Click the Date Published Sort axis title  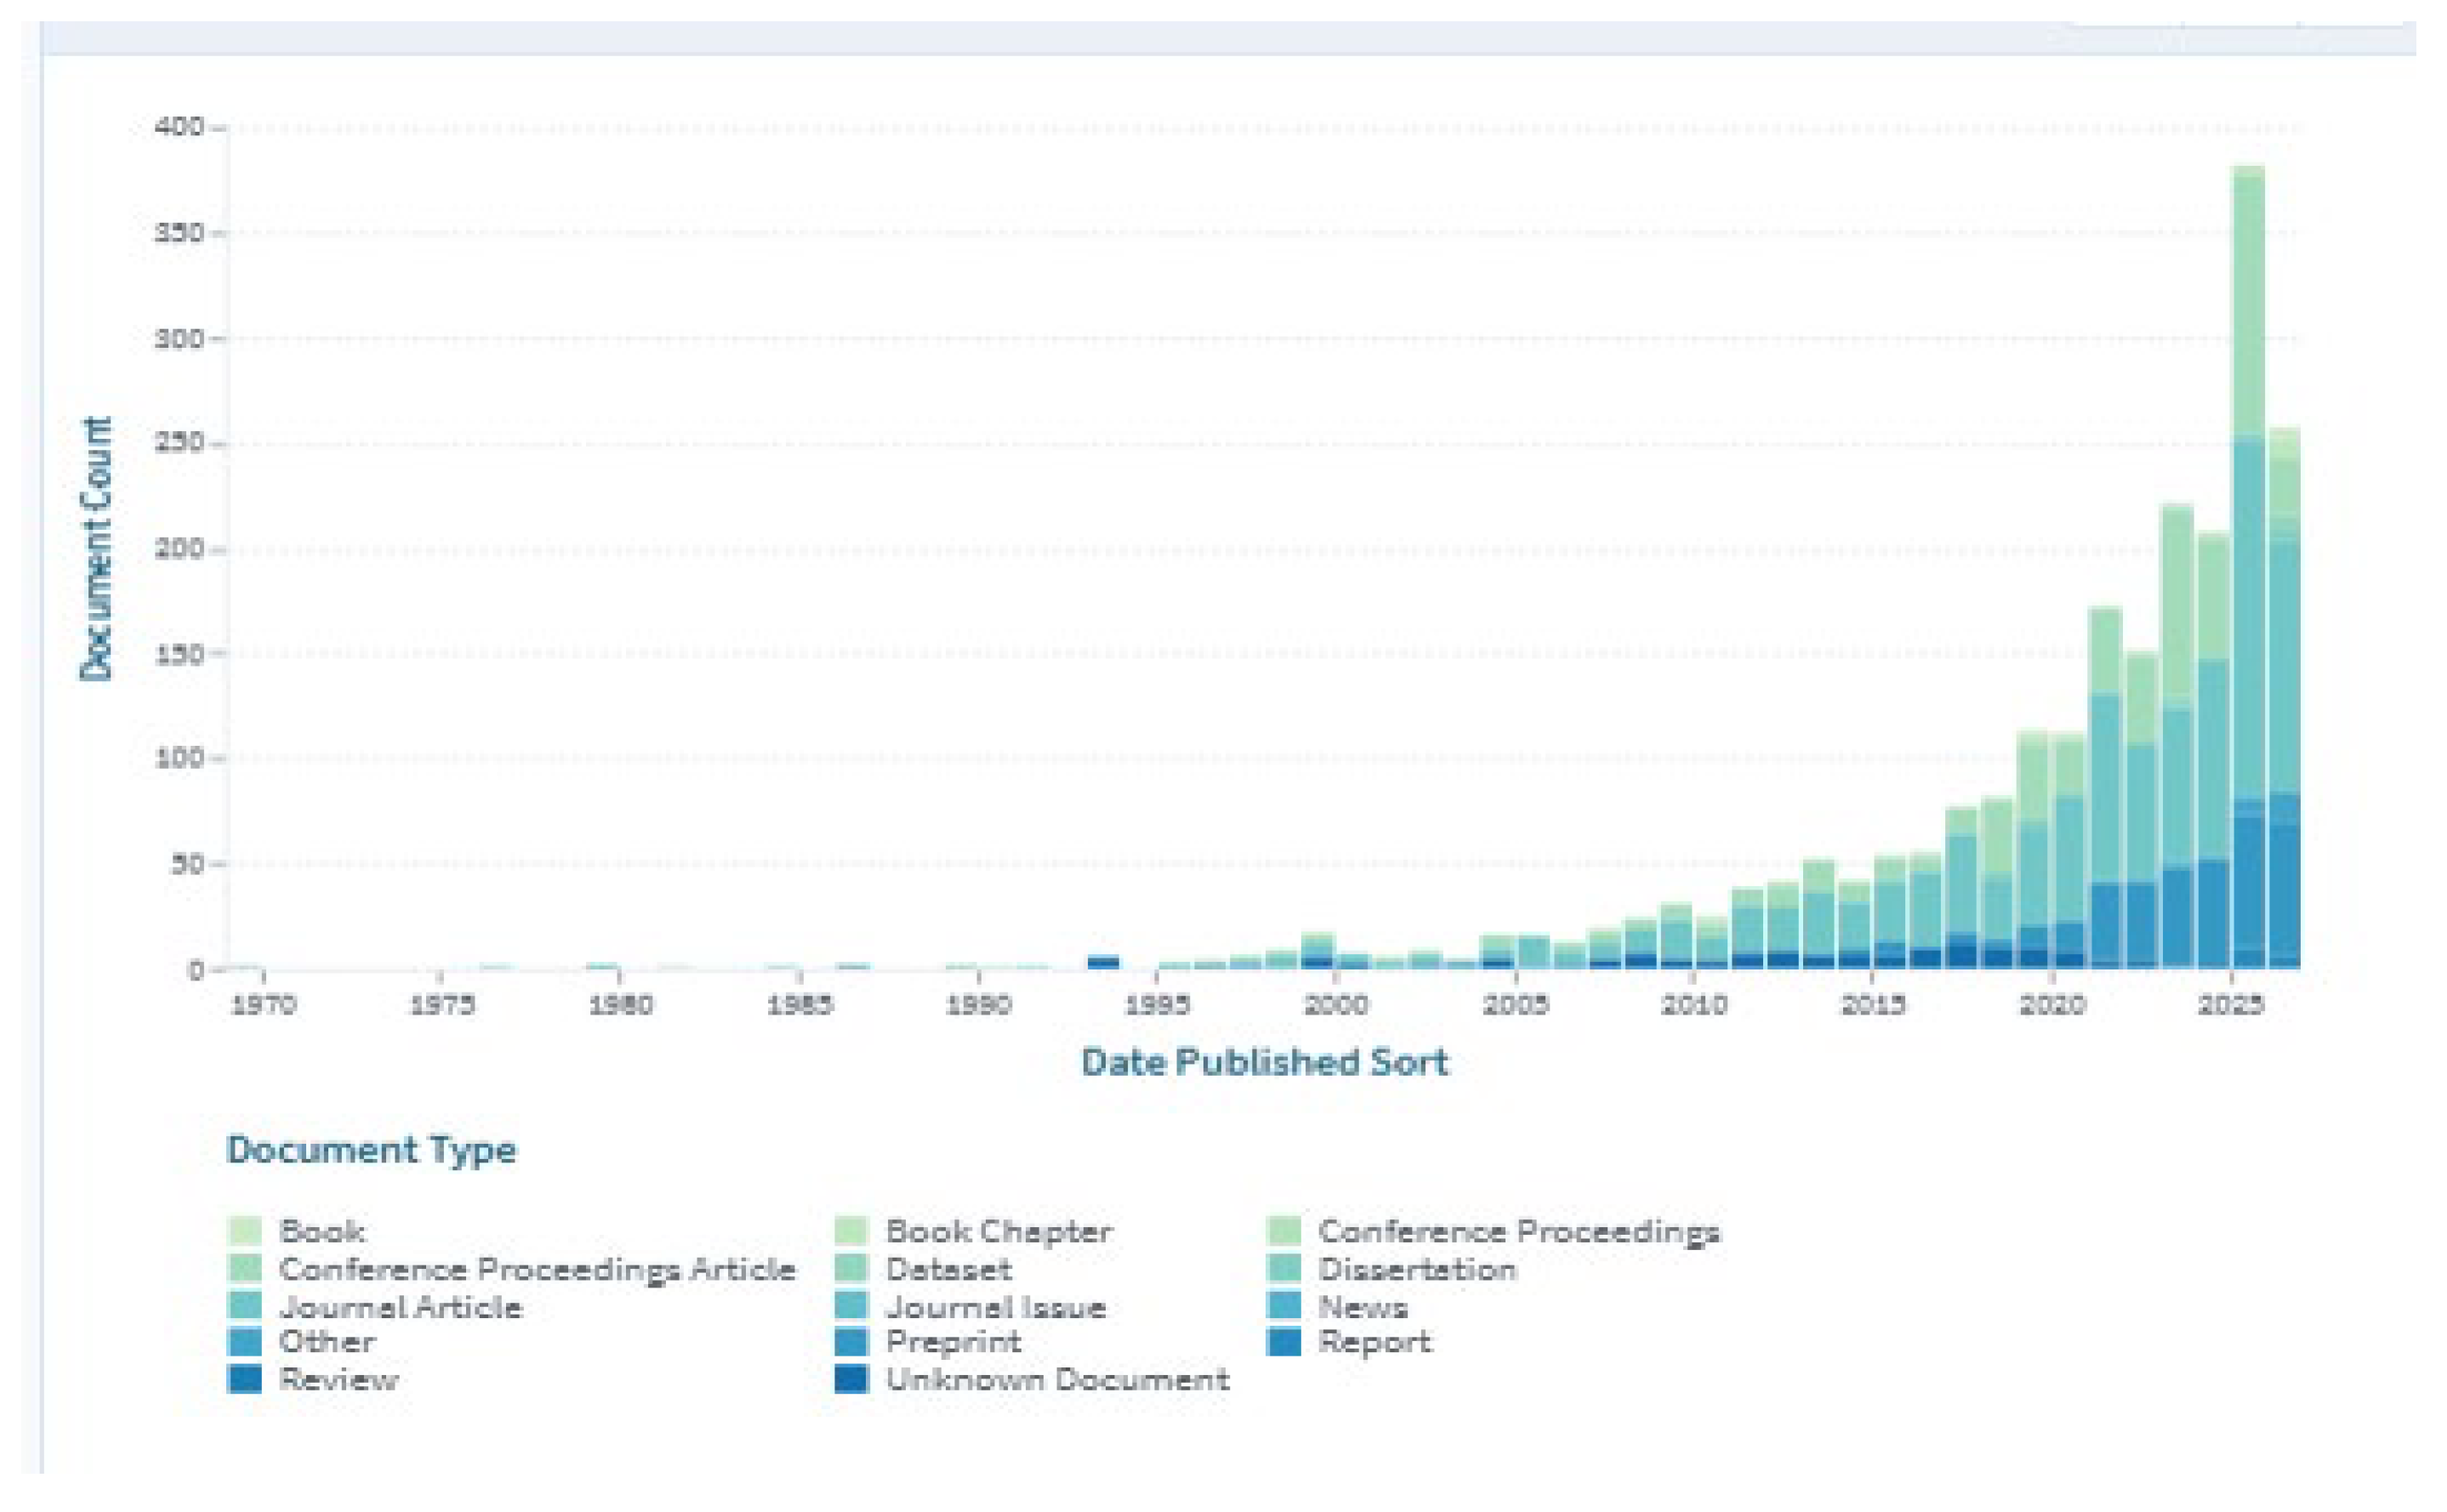tap(1265, 1063)
